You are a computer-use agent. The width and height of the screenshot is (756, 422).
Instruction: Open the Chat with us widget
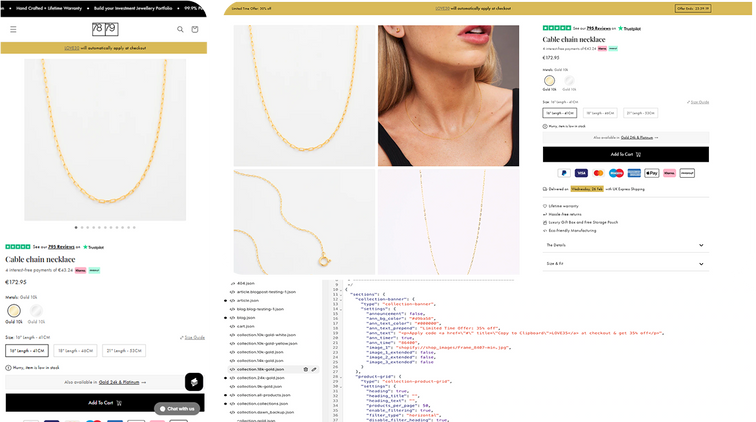pos(176,408)
